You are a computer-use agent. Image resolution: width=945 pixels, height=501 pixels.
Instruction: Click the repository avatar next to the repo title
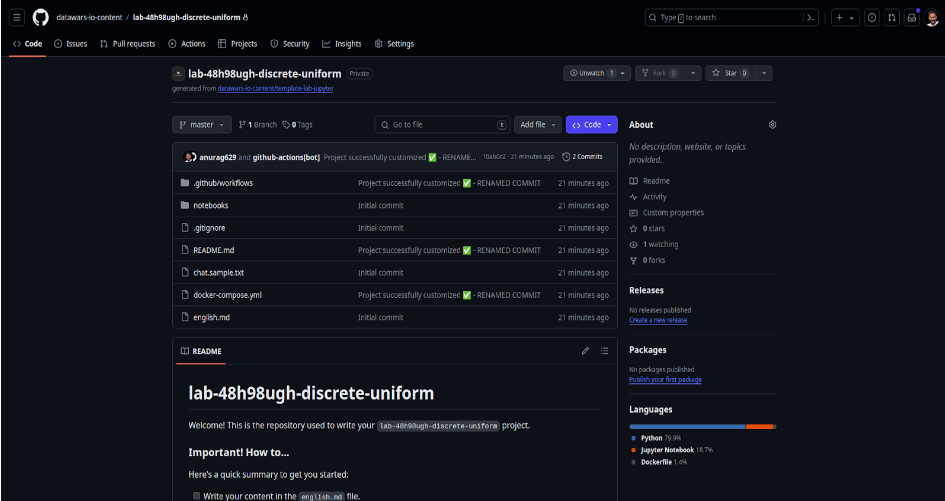[178, 74]
